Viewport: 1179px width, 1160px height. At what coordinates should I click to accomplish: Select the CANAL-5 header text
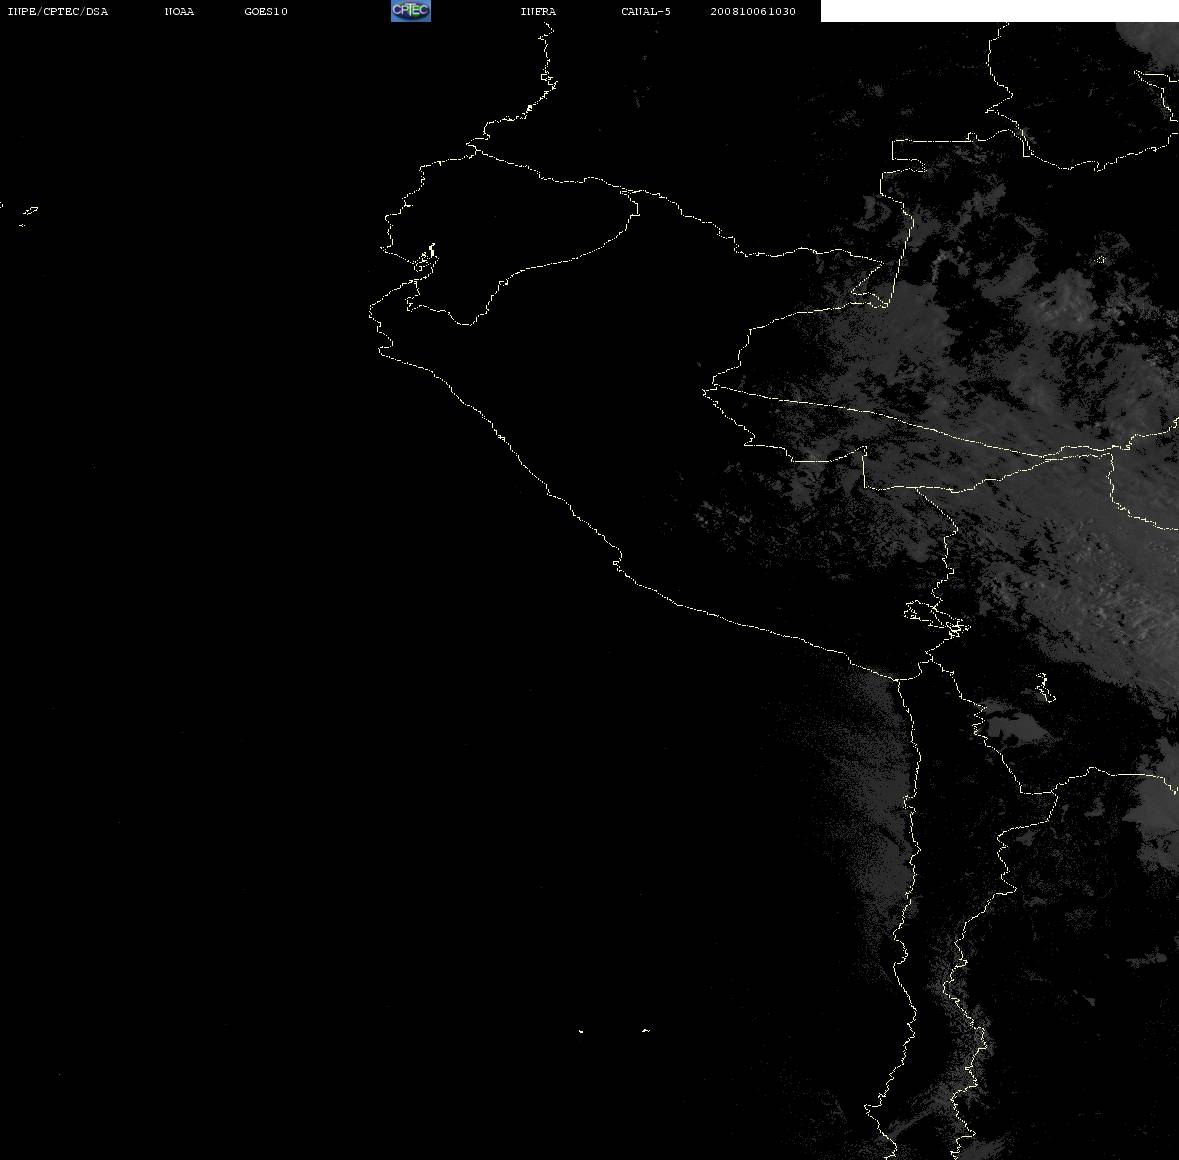(x=645, y=11)
